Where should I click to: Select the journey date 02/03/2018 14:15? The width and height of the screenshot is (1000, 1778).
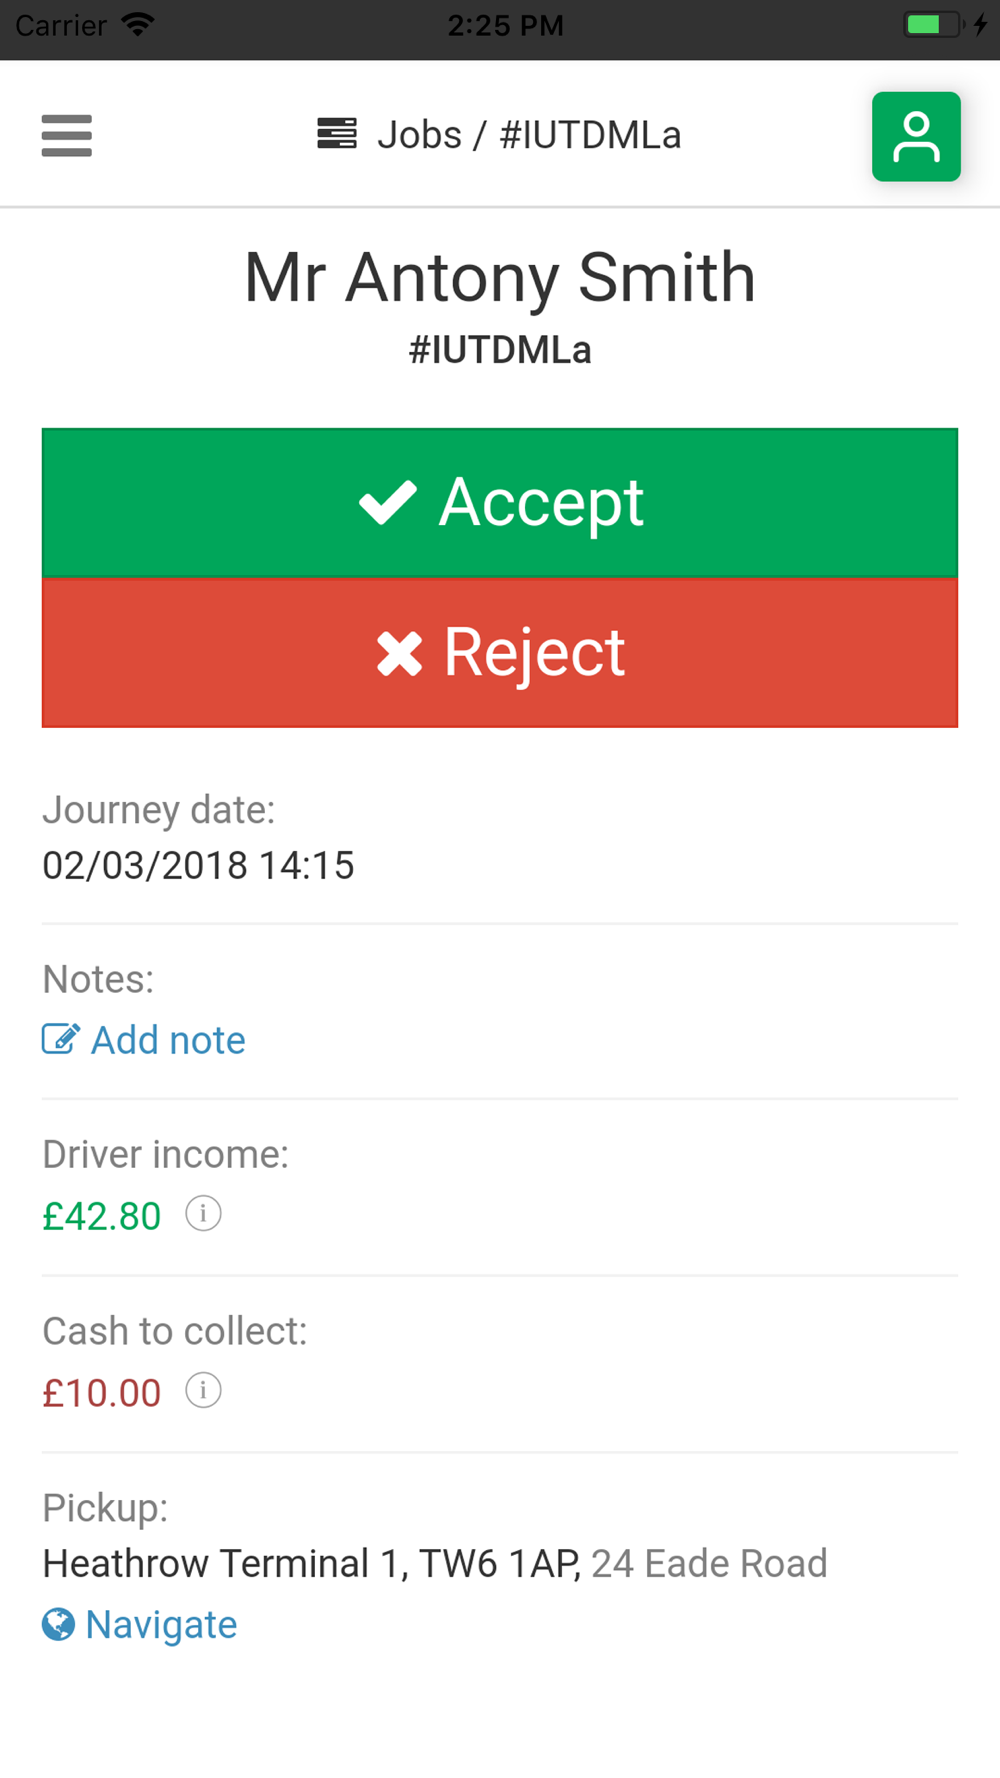pyautogui.click(x=198, y=865)
